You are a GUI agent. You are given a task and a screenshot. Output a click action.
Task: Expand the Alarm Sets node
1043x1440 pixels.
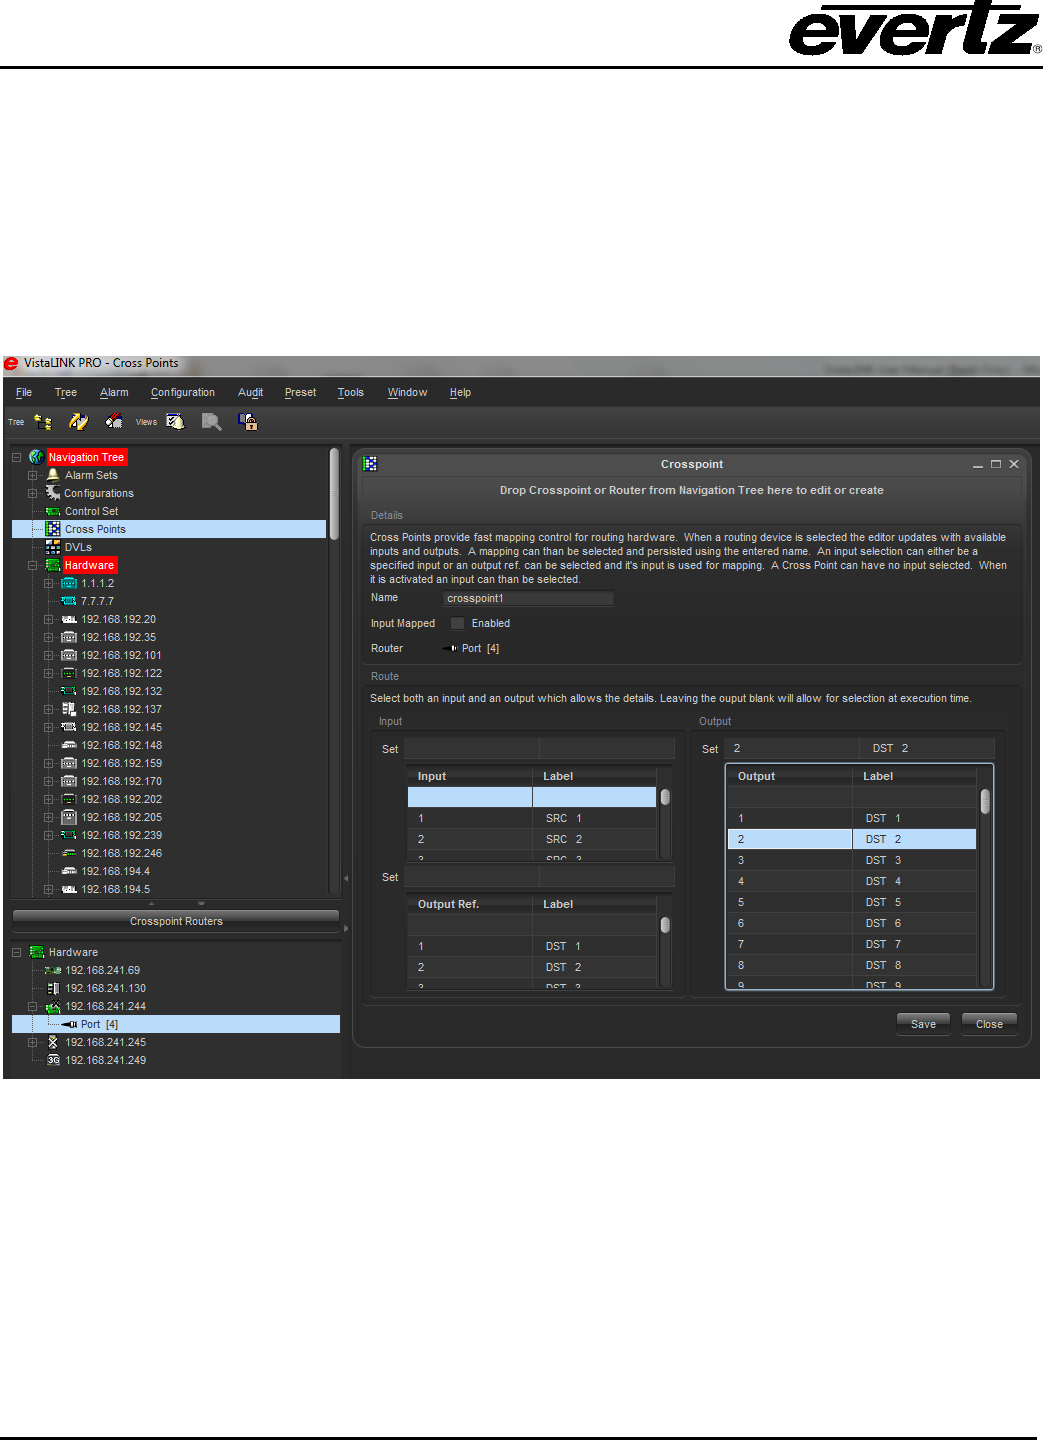tap(32, 475)
